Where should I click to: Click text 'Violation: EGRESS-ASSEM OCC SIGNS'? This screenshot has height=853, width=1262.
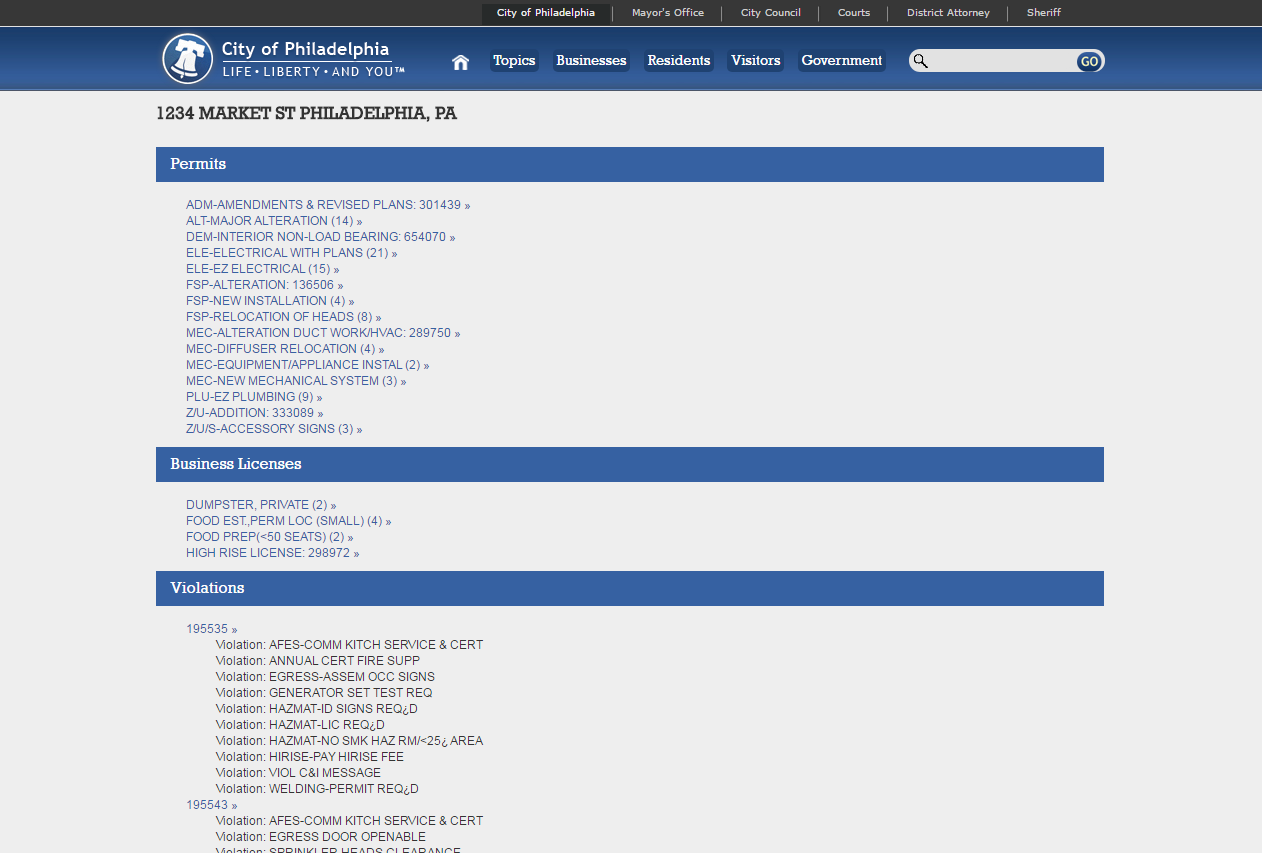(x=325, y=677)
